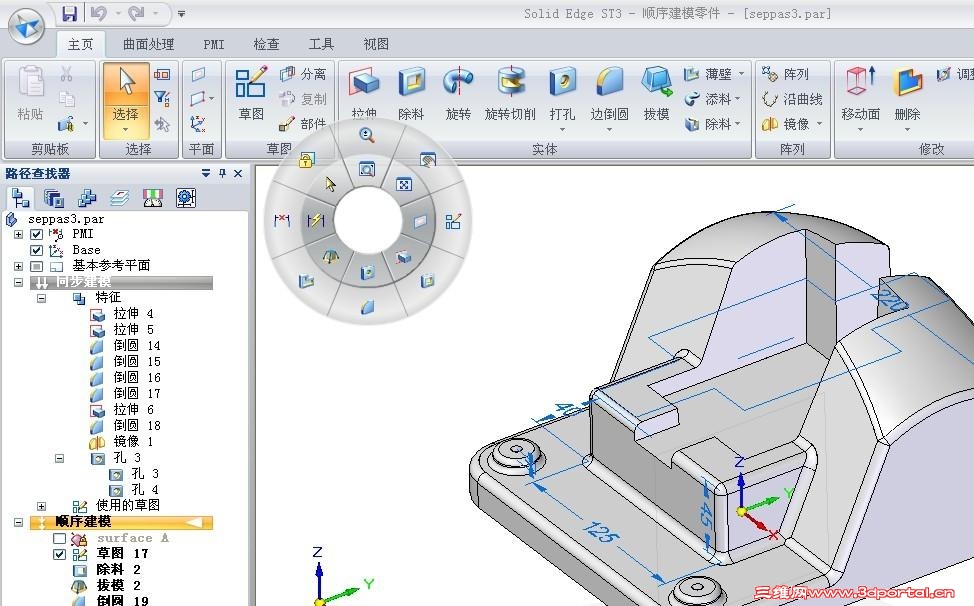The width and height of the screenshot is (974, 606).
Task: Select 拔模 2 in the ordered features
Action: tap(107, 586)
